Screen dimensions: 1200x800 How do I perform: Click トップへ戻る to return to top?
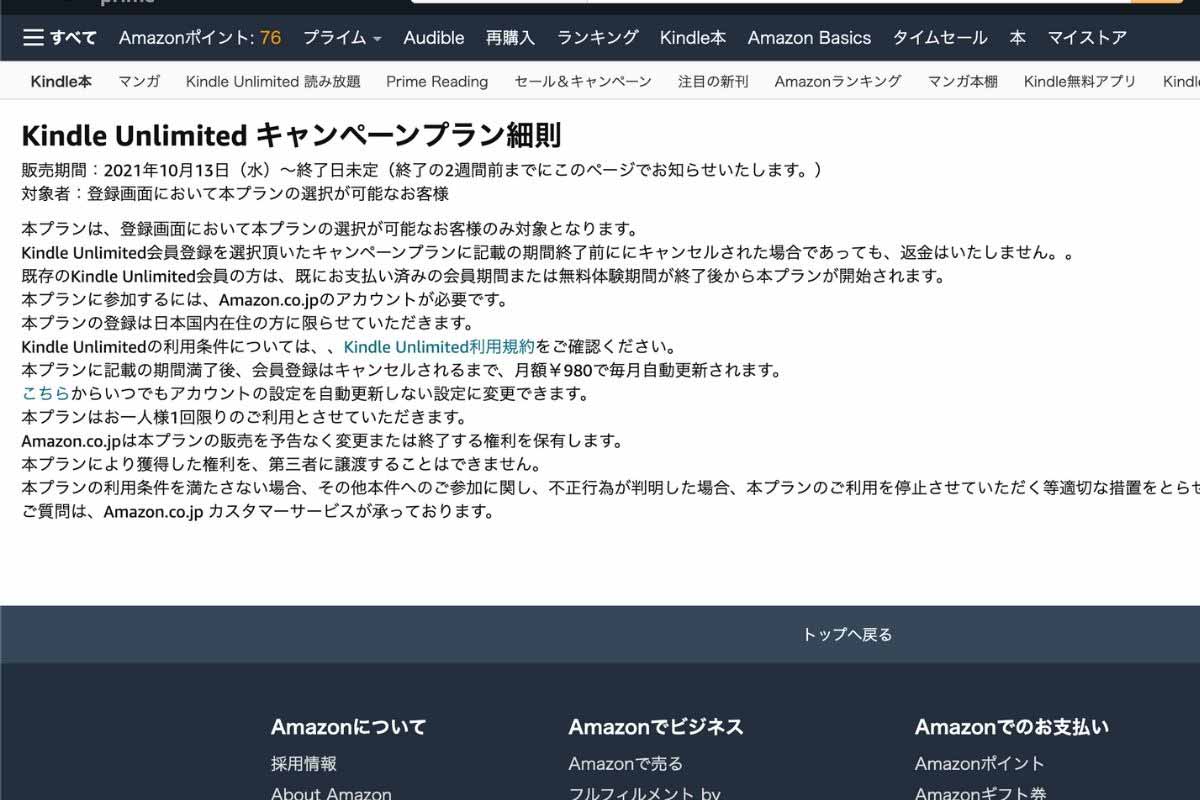[849, 633]
